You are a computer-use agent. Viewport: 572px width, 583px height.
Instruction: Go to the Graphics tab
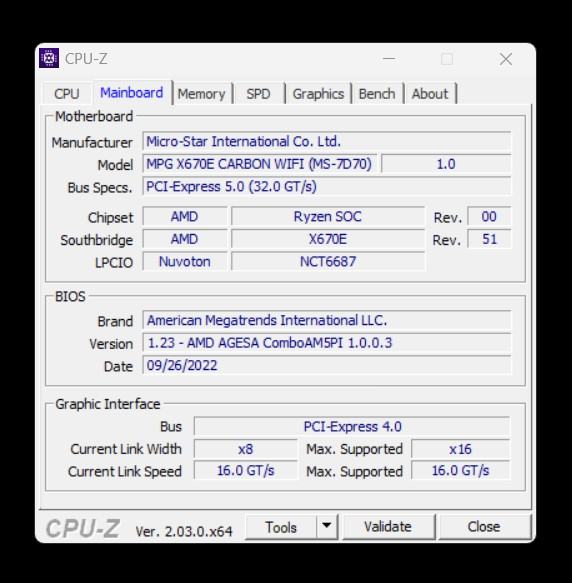[x=318, y=94]
